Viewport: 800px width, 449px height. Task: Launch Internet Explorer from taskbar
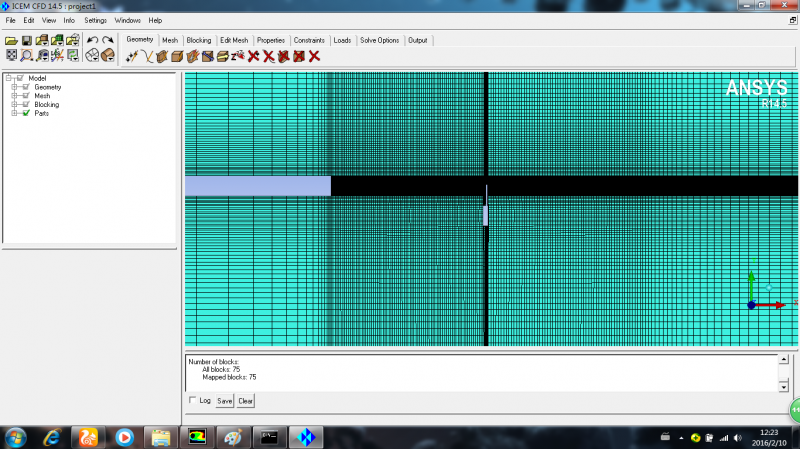(x=52, y=438)
